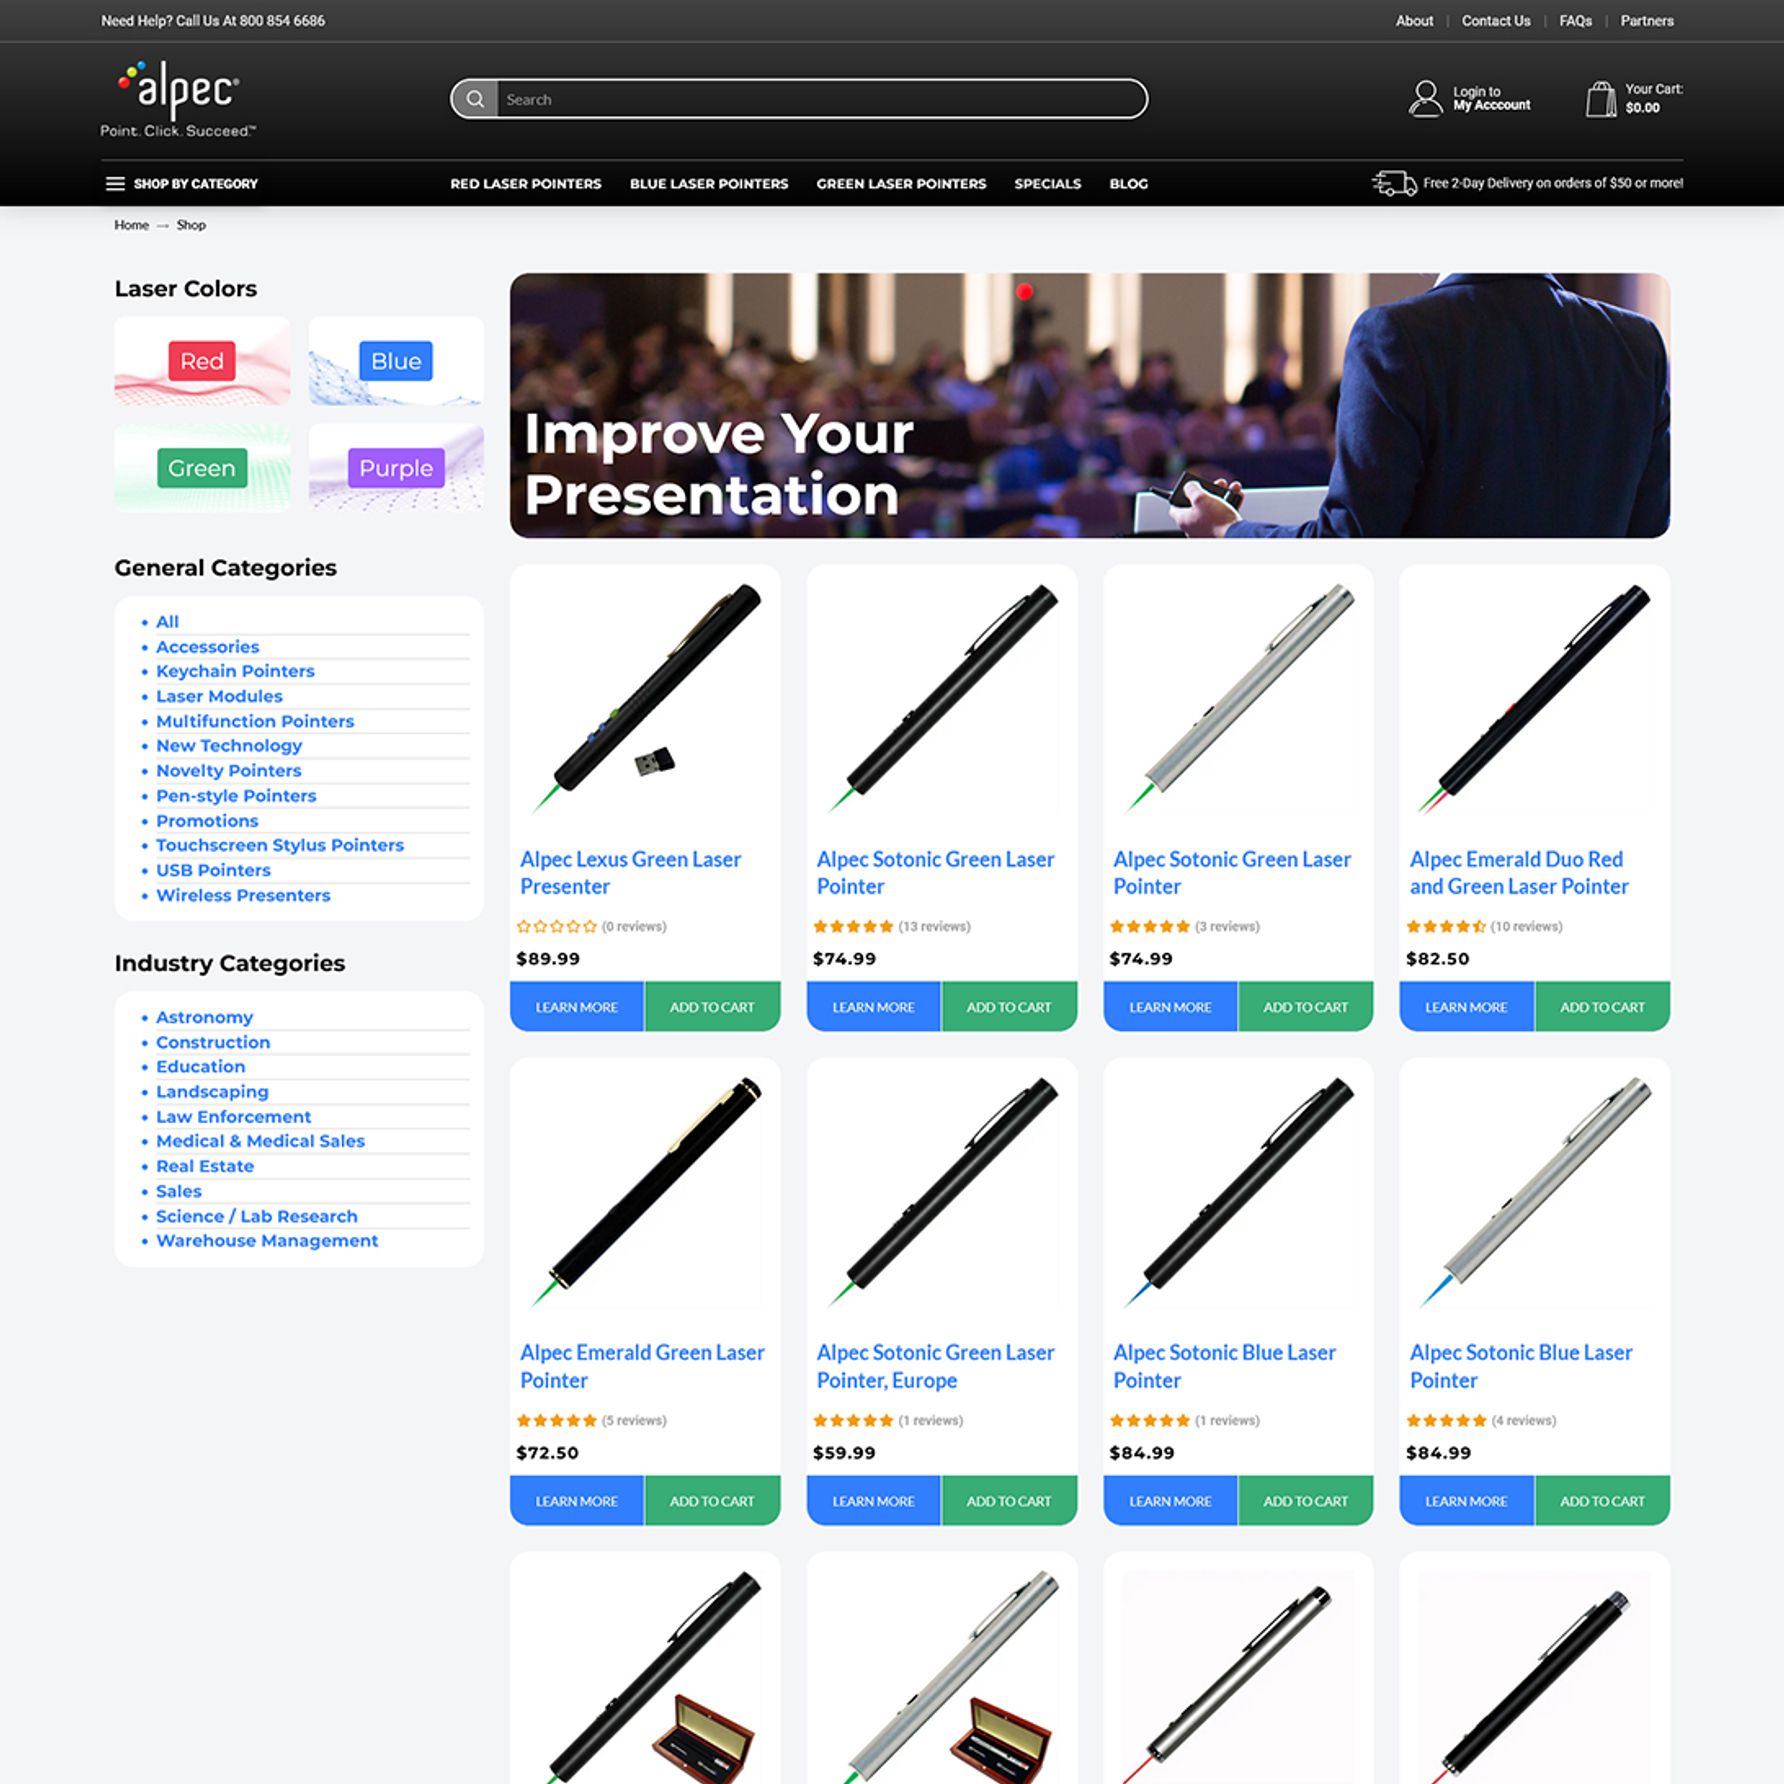The height and width of the screenshot is (1784, 1784).
Task: Open Red Laser Pointers menu item
Action: [526, 184]
